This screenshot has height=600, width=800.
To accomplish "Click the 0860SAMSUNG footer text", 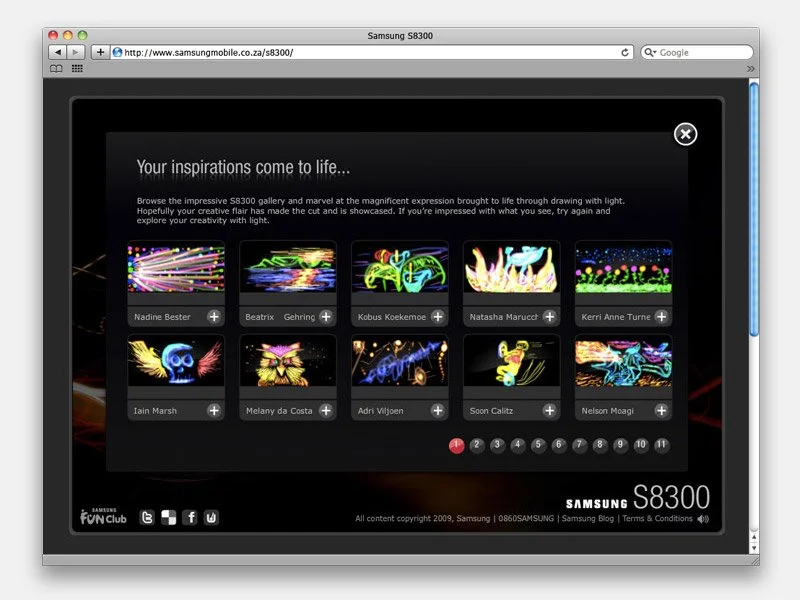I will click(526, 518).
